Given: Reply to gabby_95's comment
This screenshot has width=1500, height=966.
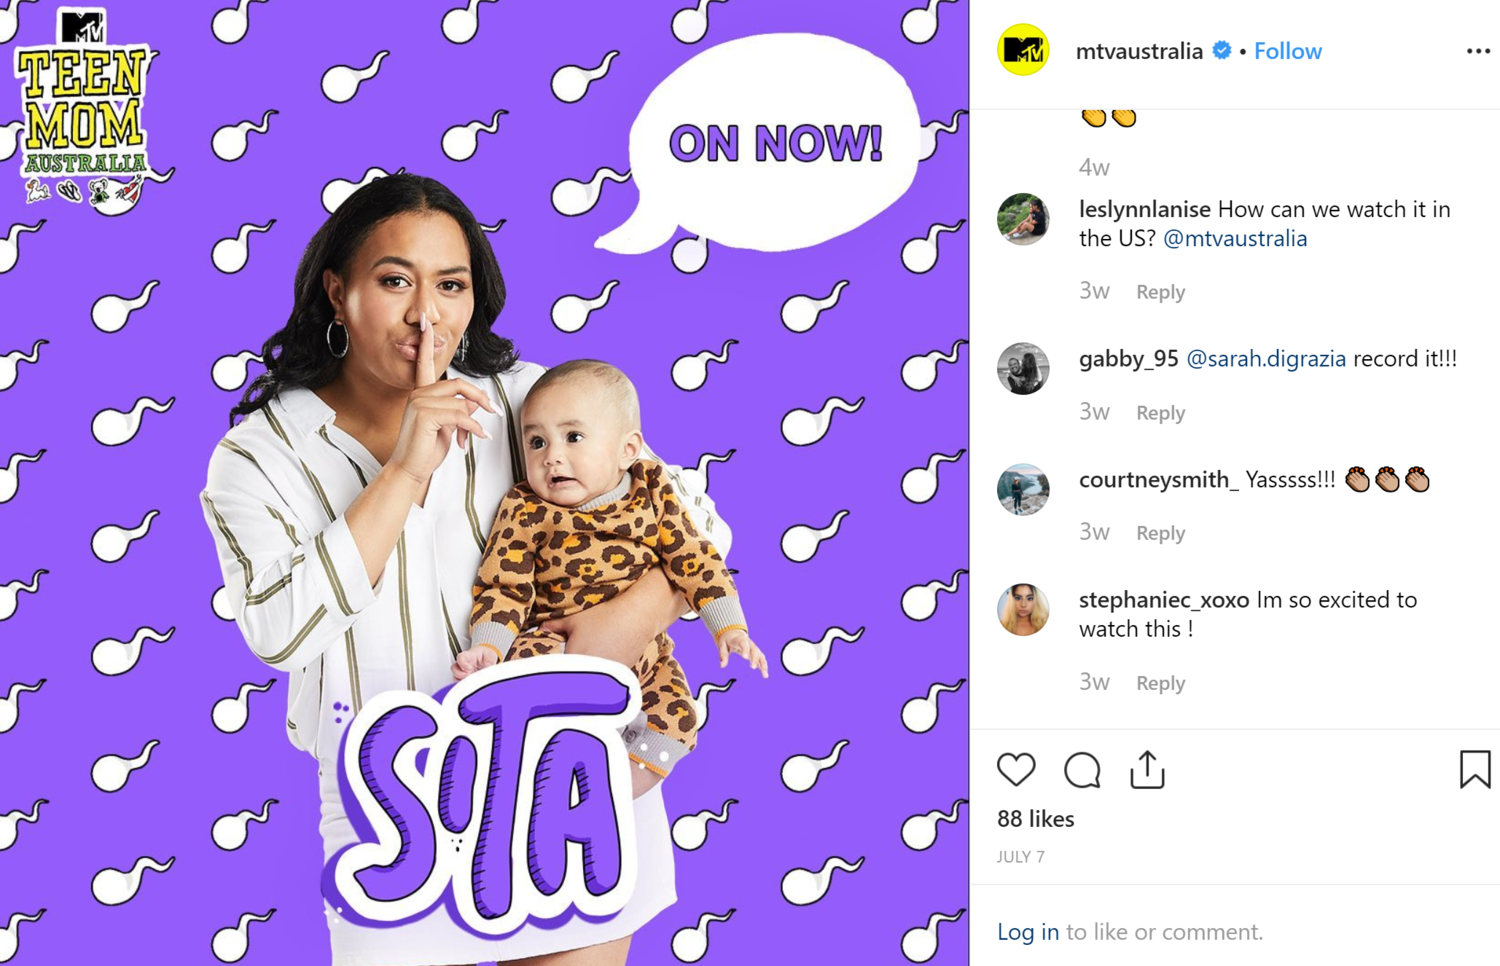Looking at the screenshot, I should click(x=1160, y=413).
